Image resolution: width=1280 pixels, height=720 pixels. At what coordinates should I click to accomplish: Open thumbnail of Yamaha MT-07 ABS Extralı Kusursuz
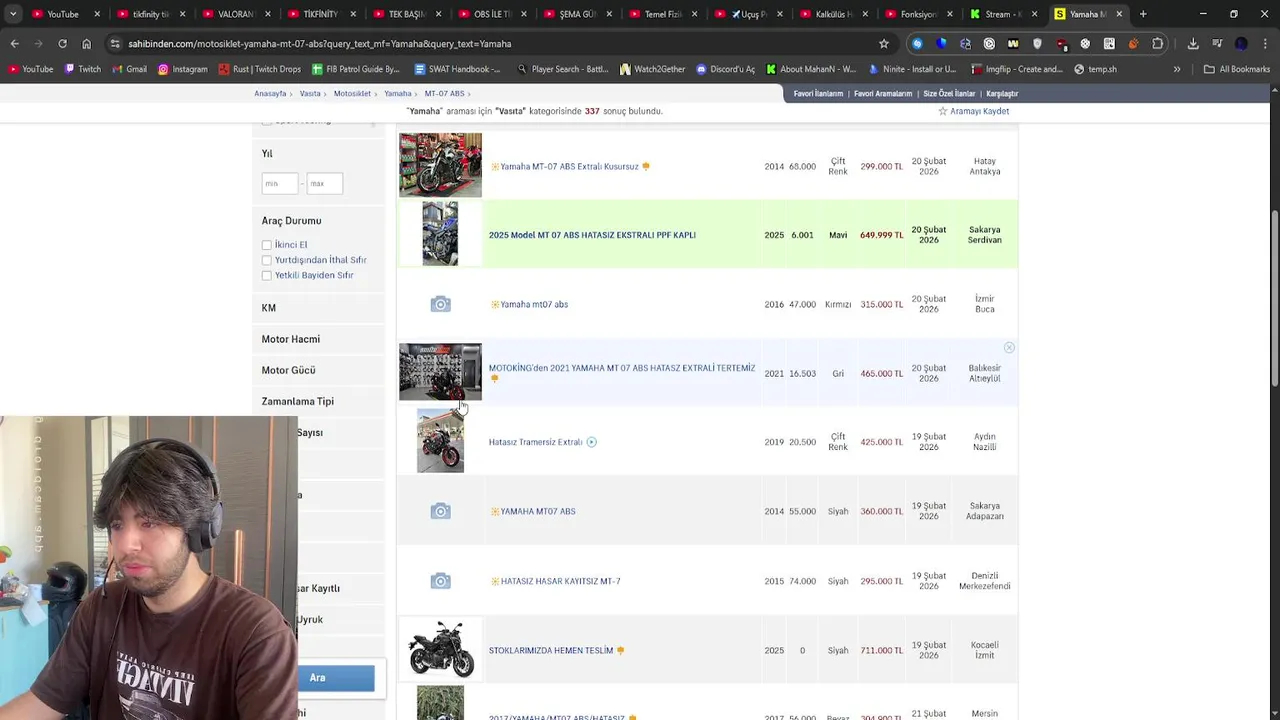pos(440,165)
